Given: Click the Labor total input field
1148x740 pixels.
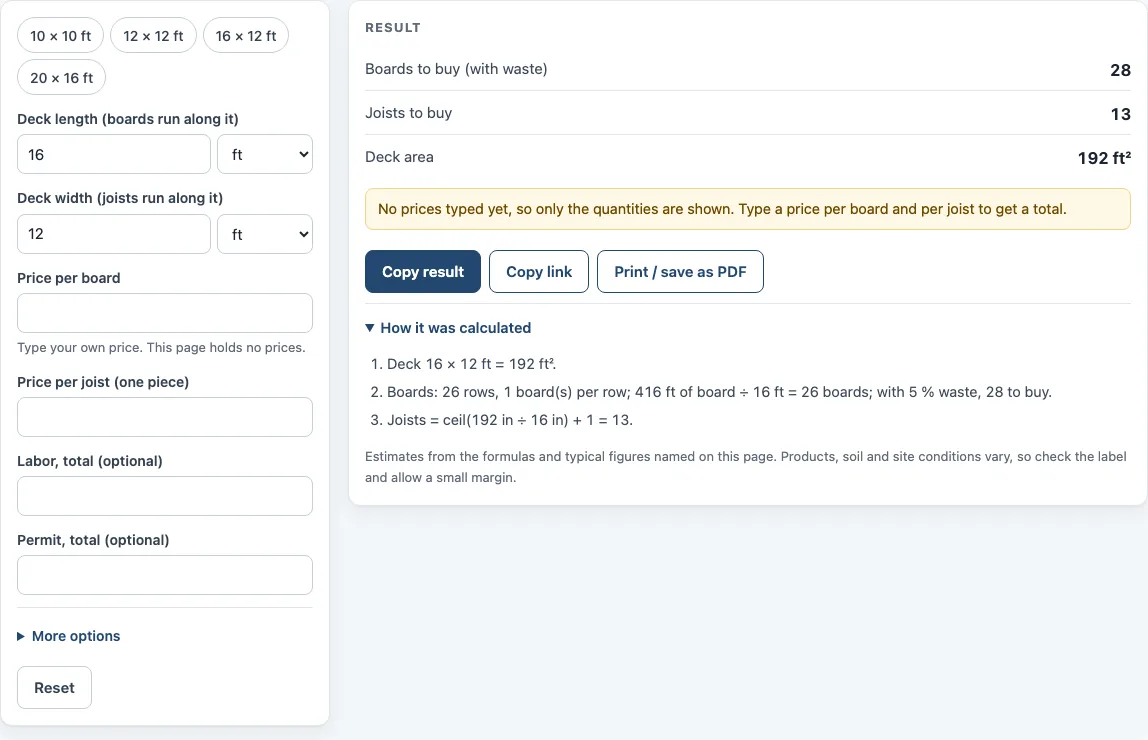Looking at the screenshot, I should (165, 496).
